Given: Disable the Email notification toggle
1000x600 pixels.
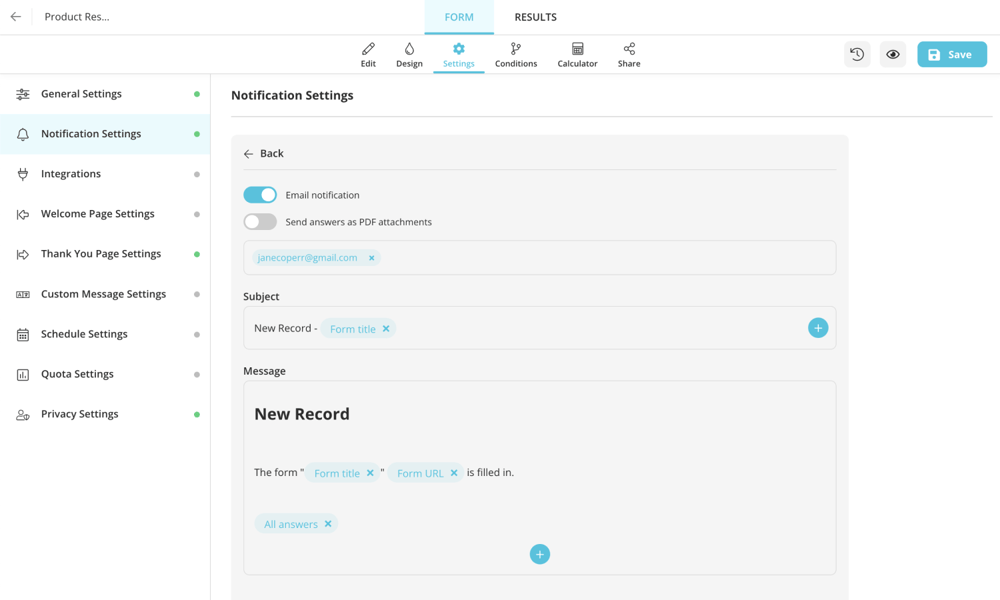Looking at the screenshot, I should tap(260, 195).
